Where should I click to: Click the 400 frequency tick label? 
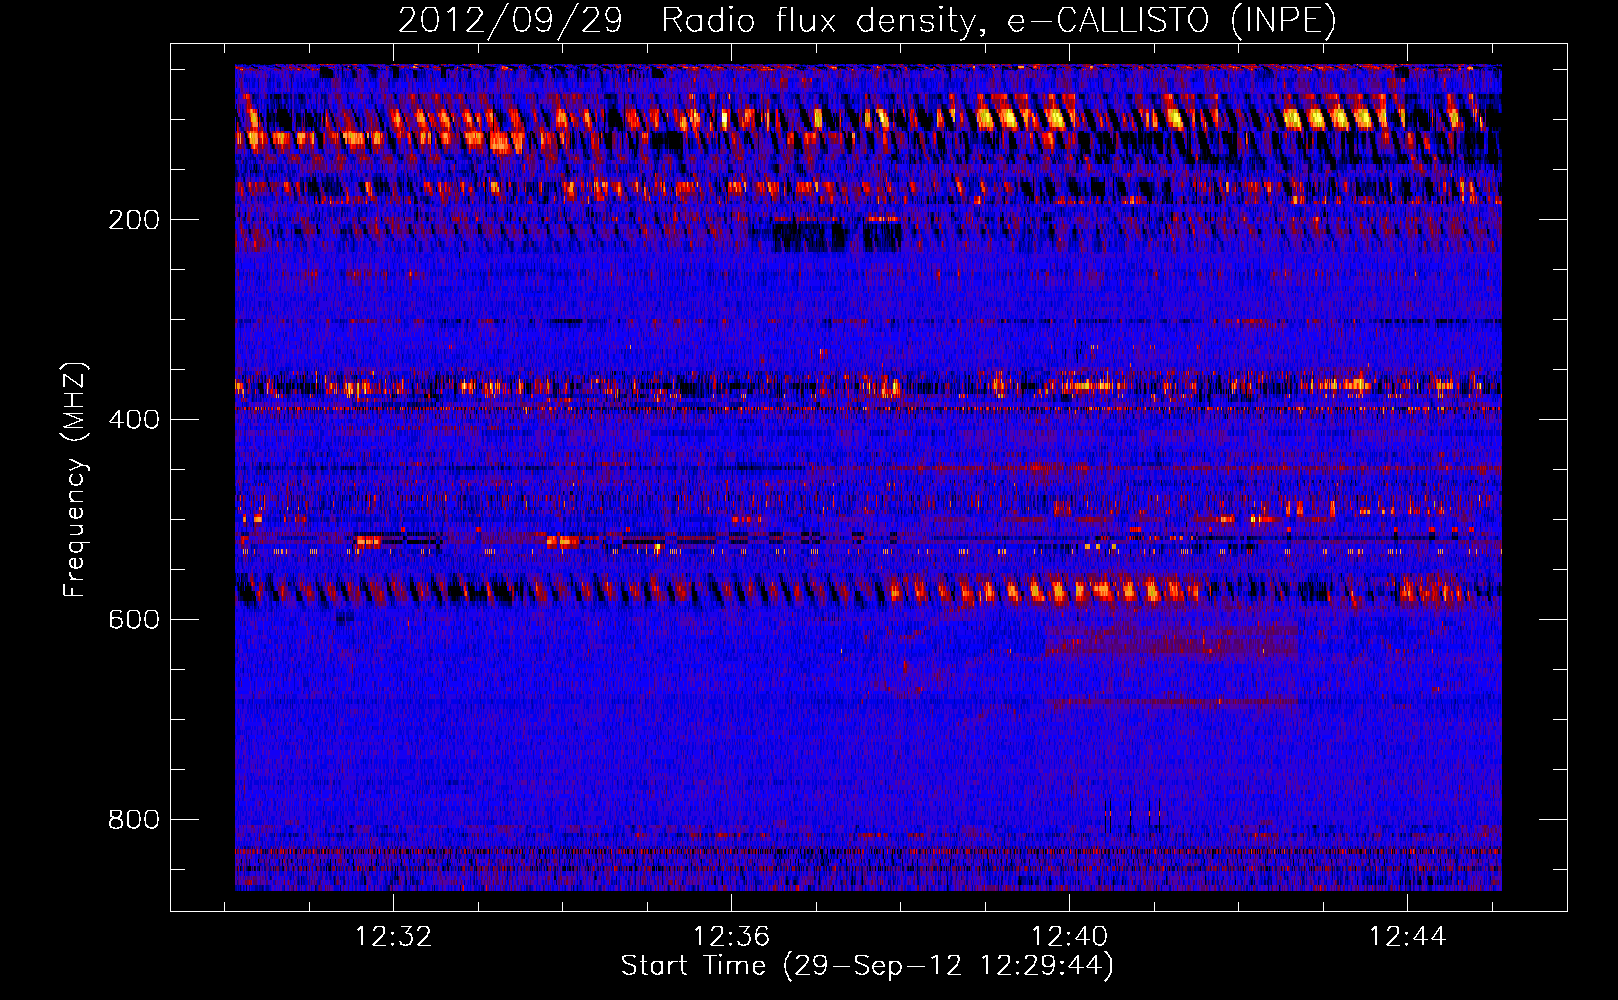click(134, 420)
